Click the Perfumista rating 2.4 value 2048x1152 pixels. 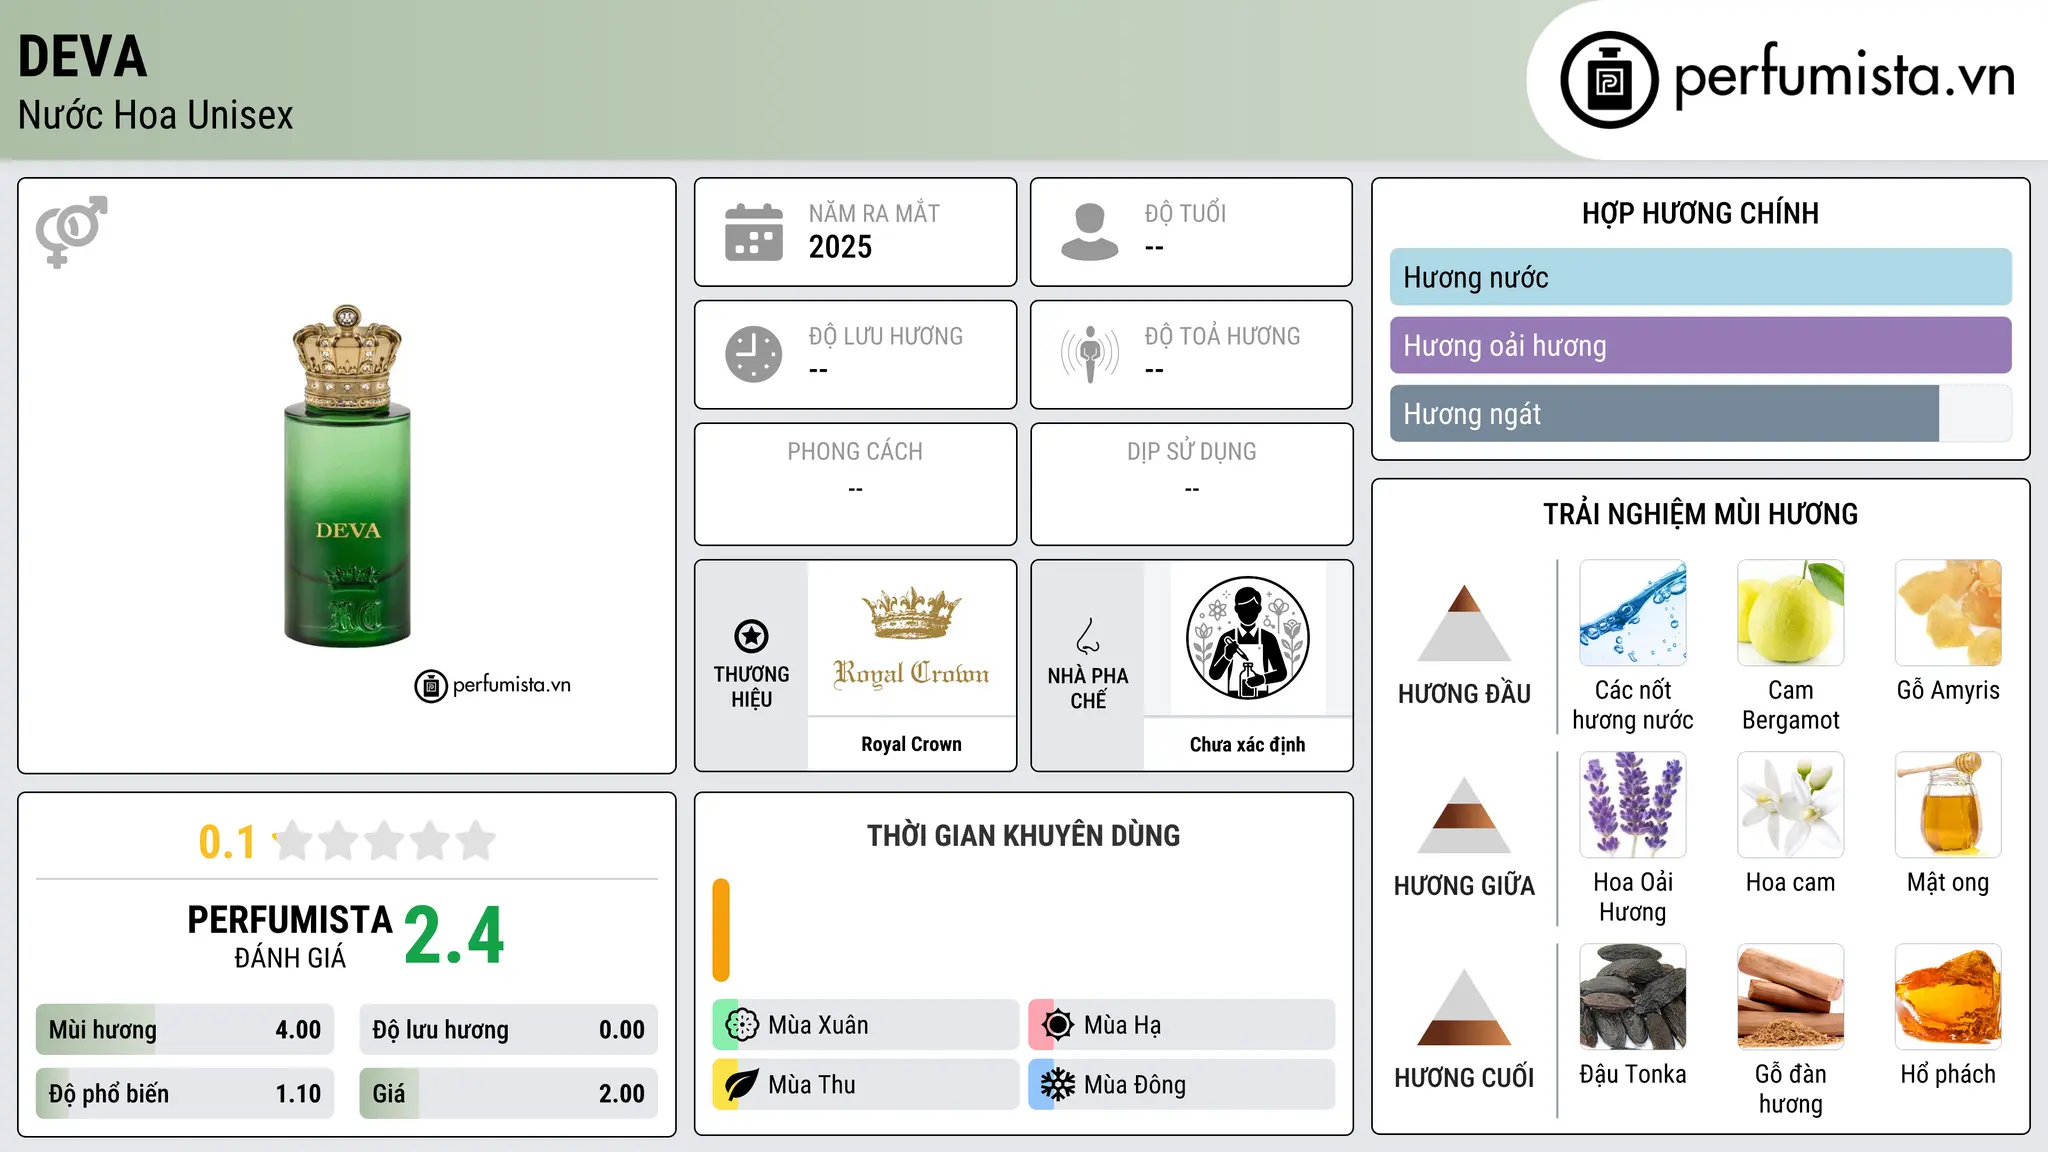click(x=454, y=936)
